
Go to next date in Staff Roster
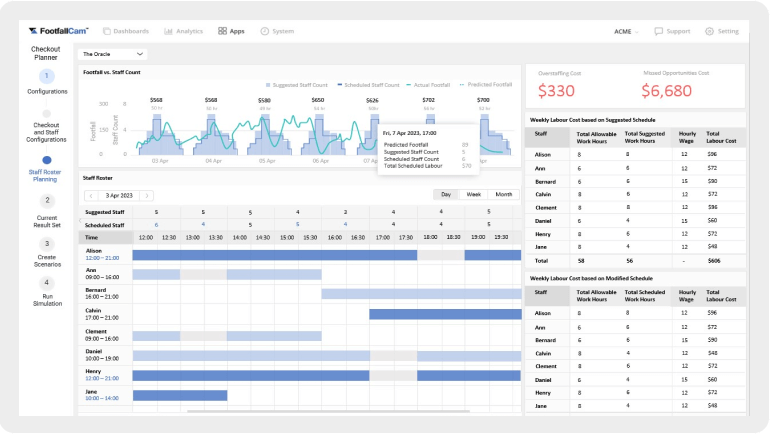[x=147, y=195]
